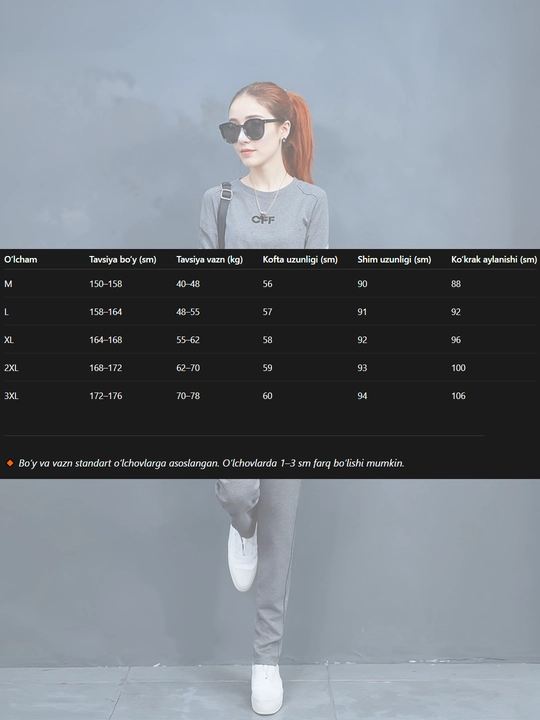Click the Shim uzunligi (sm) header
540x720 pixels.
[394, 260]
